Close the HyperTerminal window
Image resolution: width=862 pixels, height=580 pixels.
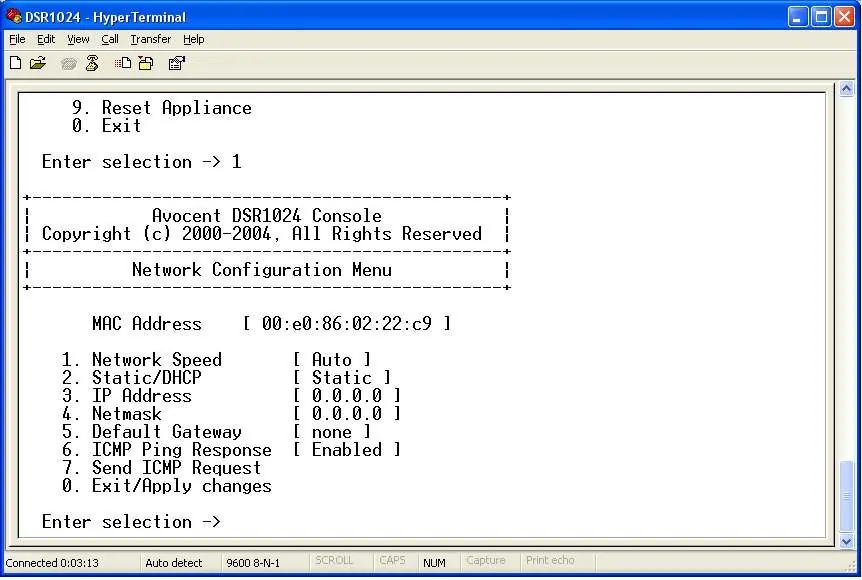pos(844,16)
